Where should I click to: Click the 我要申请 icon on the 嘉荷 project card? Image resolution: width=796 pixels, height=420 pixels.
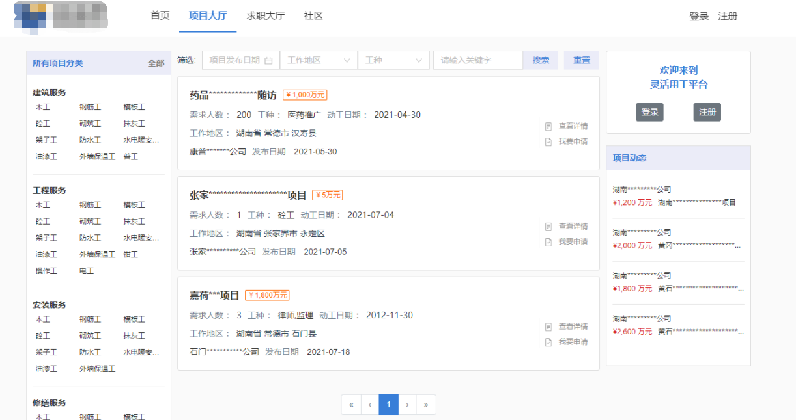[548, 342]
